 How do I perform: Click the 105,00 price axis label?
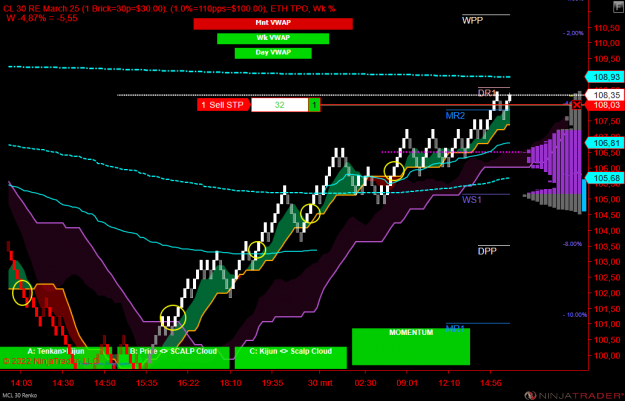607,199
